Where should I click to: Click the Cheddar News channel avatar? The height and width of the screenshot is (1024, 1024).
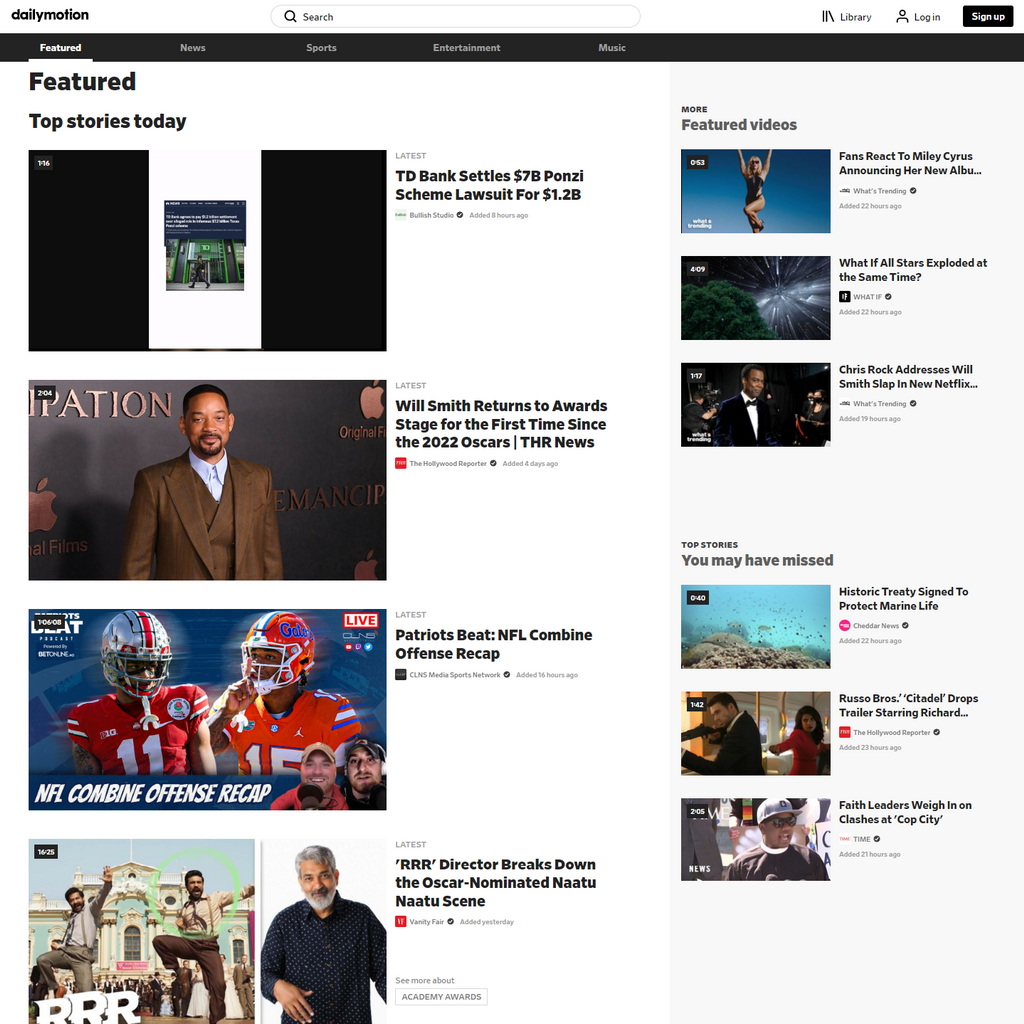[844, 626]
